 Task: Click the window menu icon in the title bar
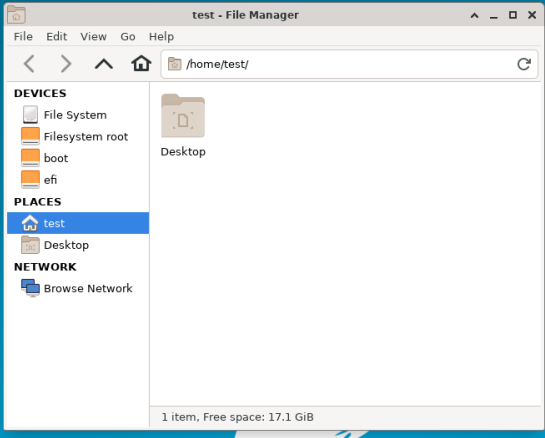[16, 15]
